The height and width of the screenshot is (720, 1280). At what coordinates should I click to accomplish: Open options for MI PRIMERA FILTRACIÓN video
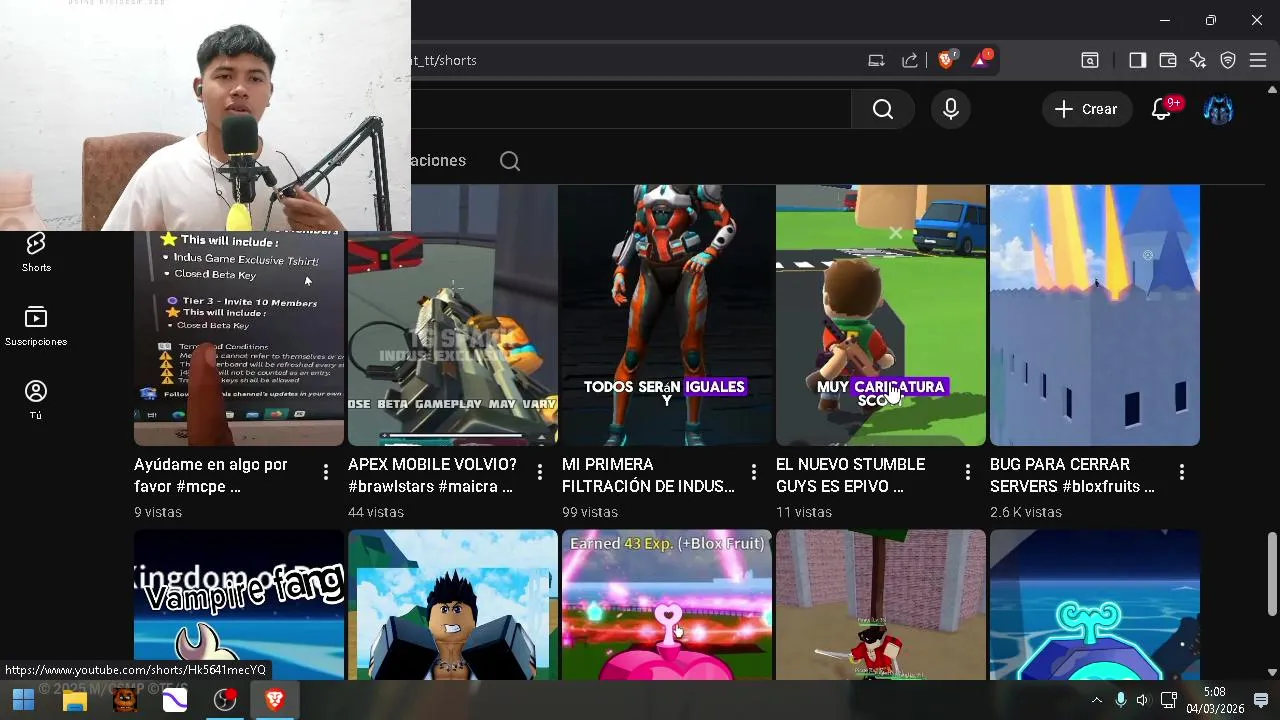754,472
